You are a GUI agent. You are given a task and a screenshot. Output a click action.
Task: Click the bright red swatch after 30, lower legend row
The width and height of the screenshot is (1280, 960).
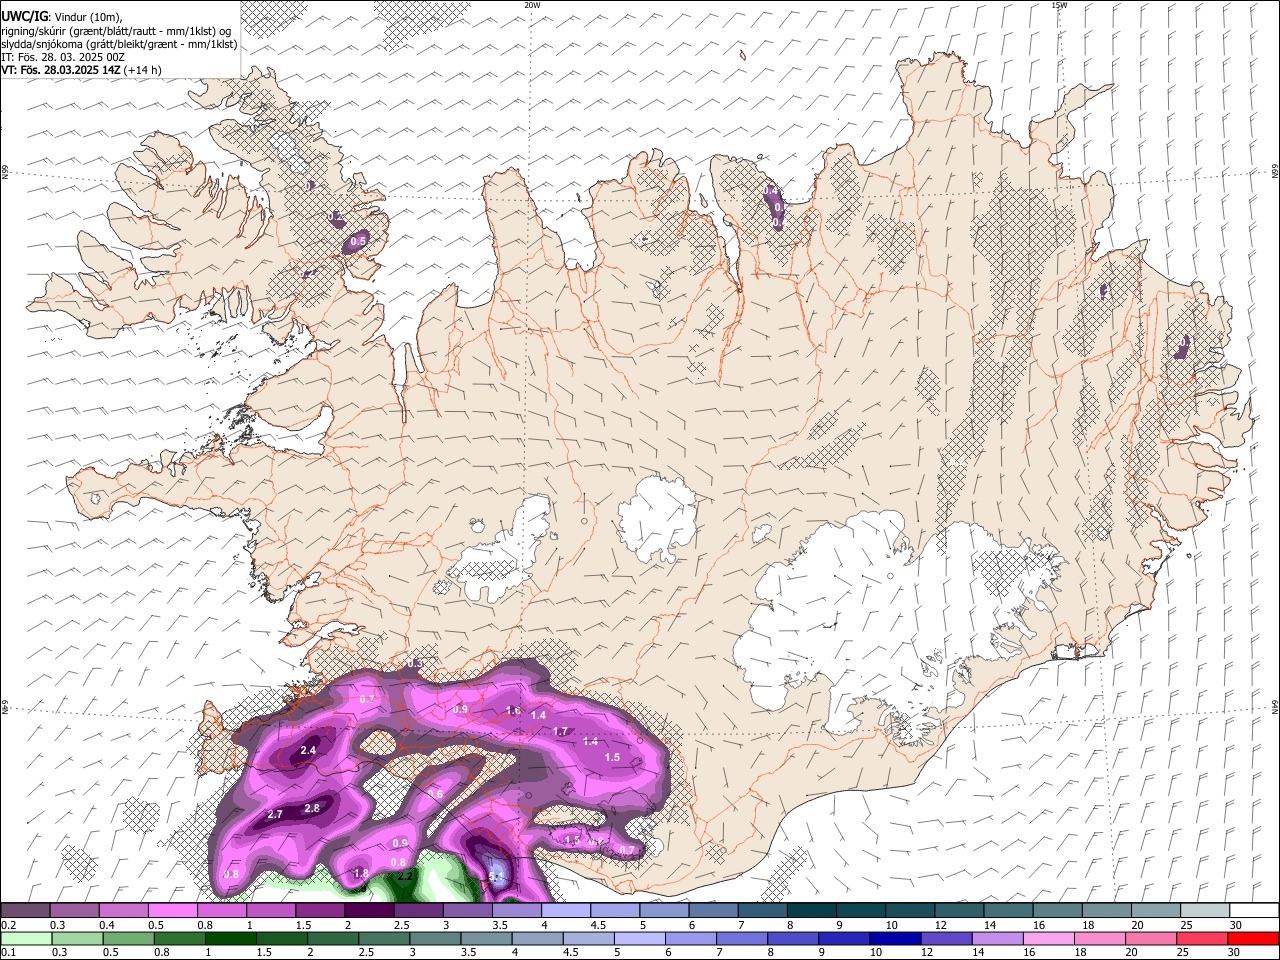click(1253, 939)
